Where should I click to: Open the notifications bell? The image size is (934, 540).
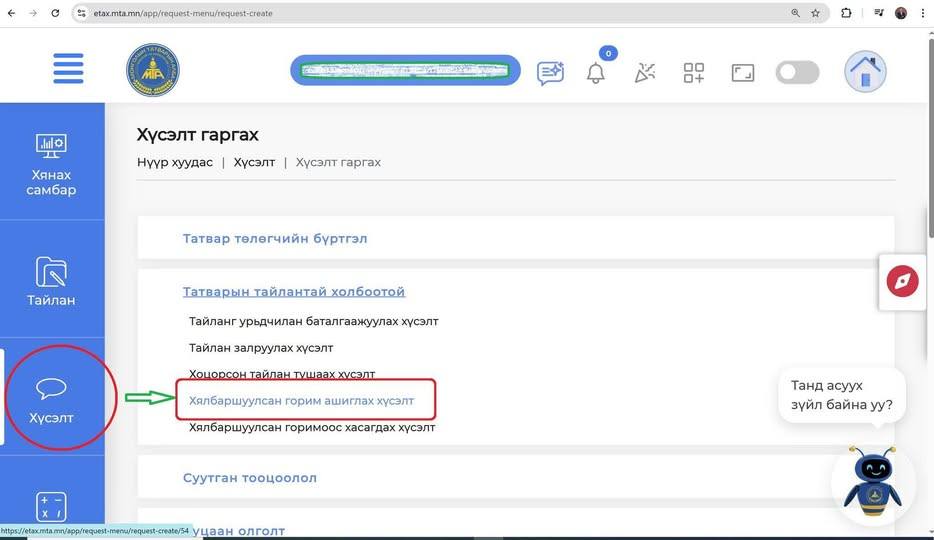pyautogui.click(x=596, y=73)
